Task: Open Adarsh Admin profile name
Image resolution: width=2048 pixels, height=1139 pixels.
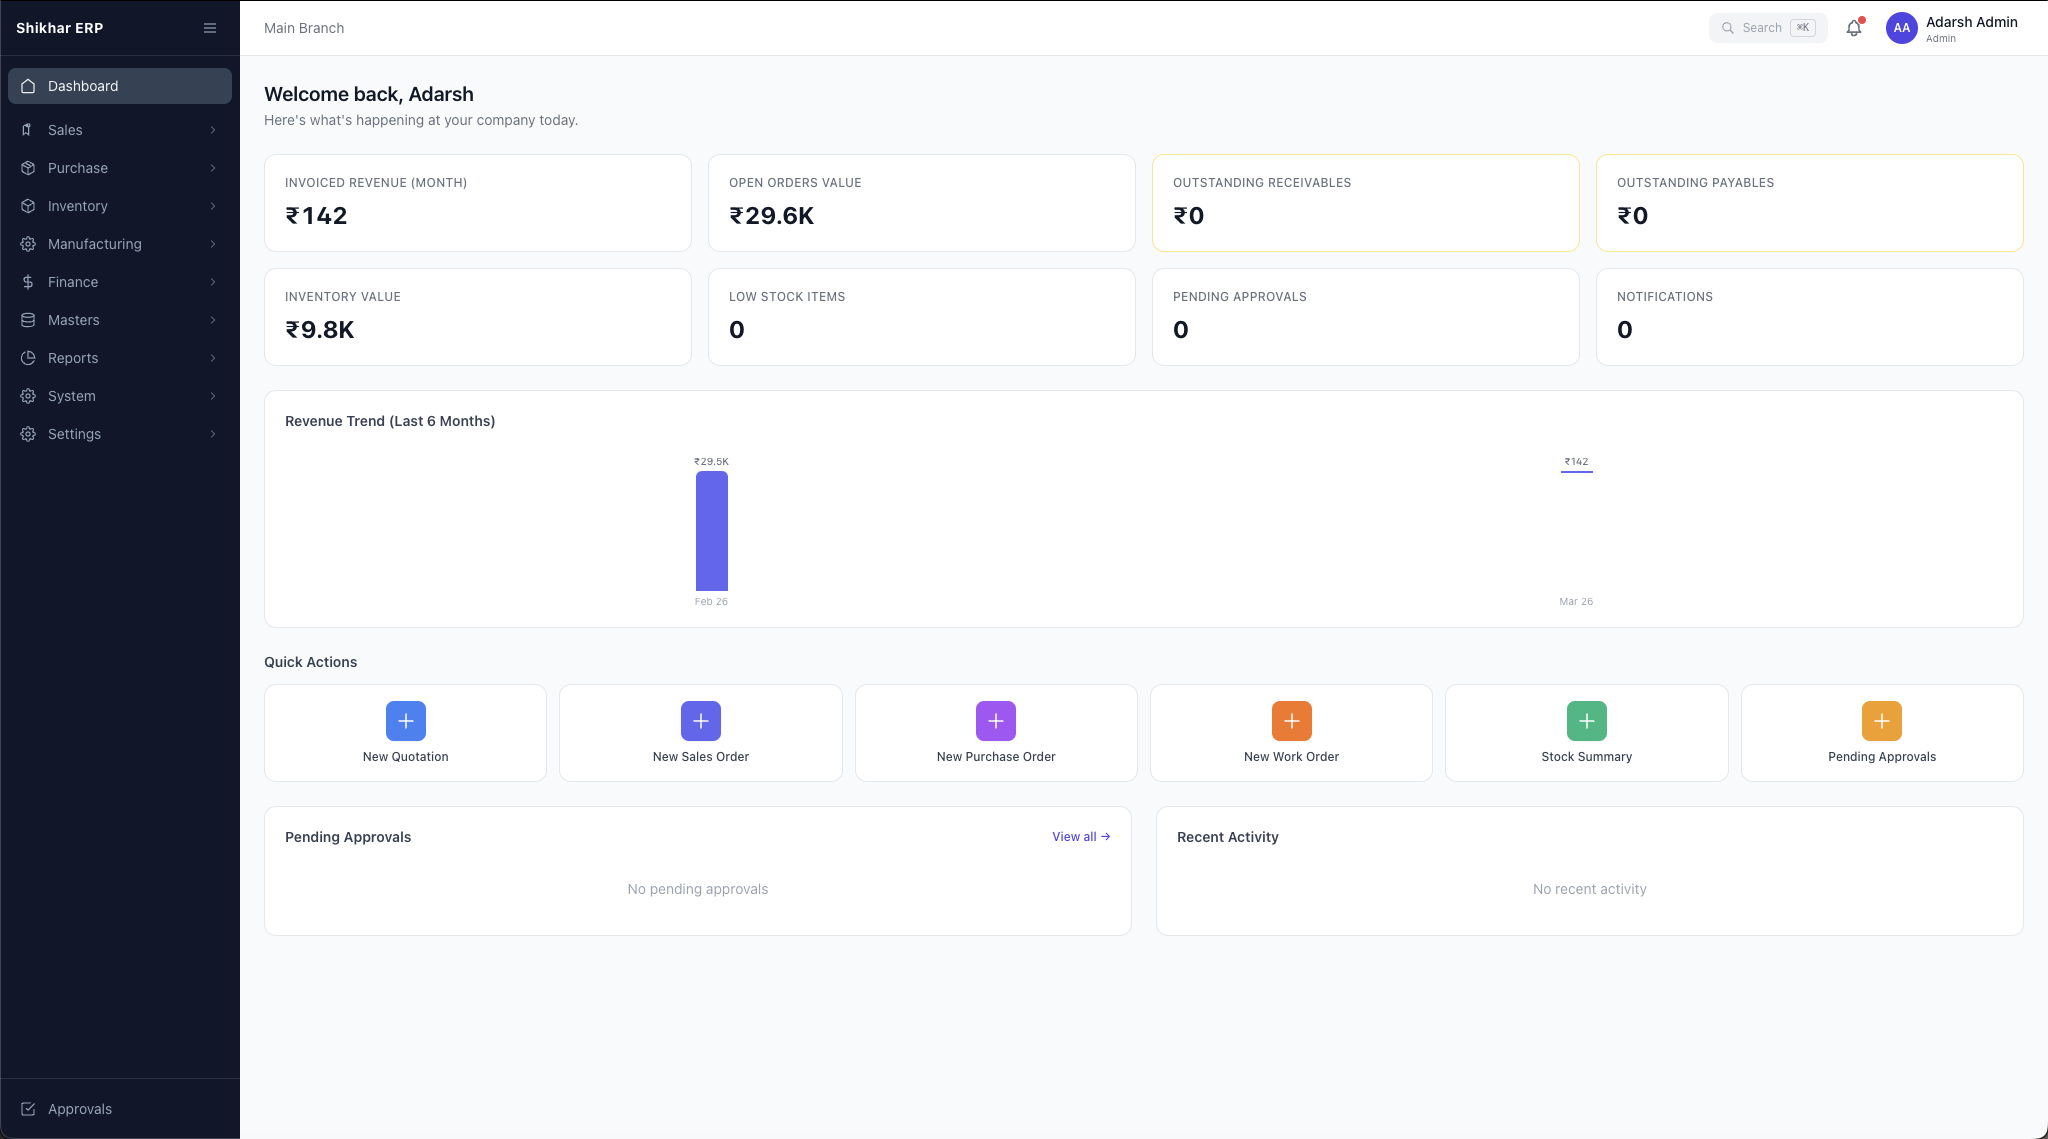Action: [x=1972, y=22]
